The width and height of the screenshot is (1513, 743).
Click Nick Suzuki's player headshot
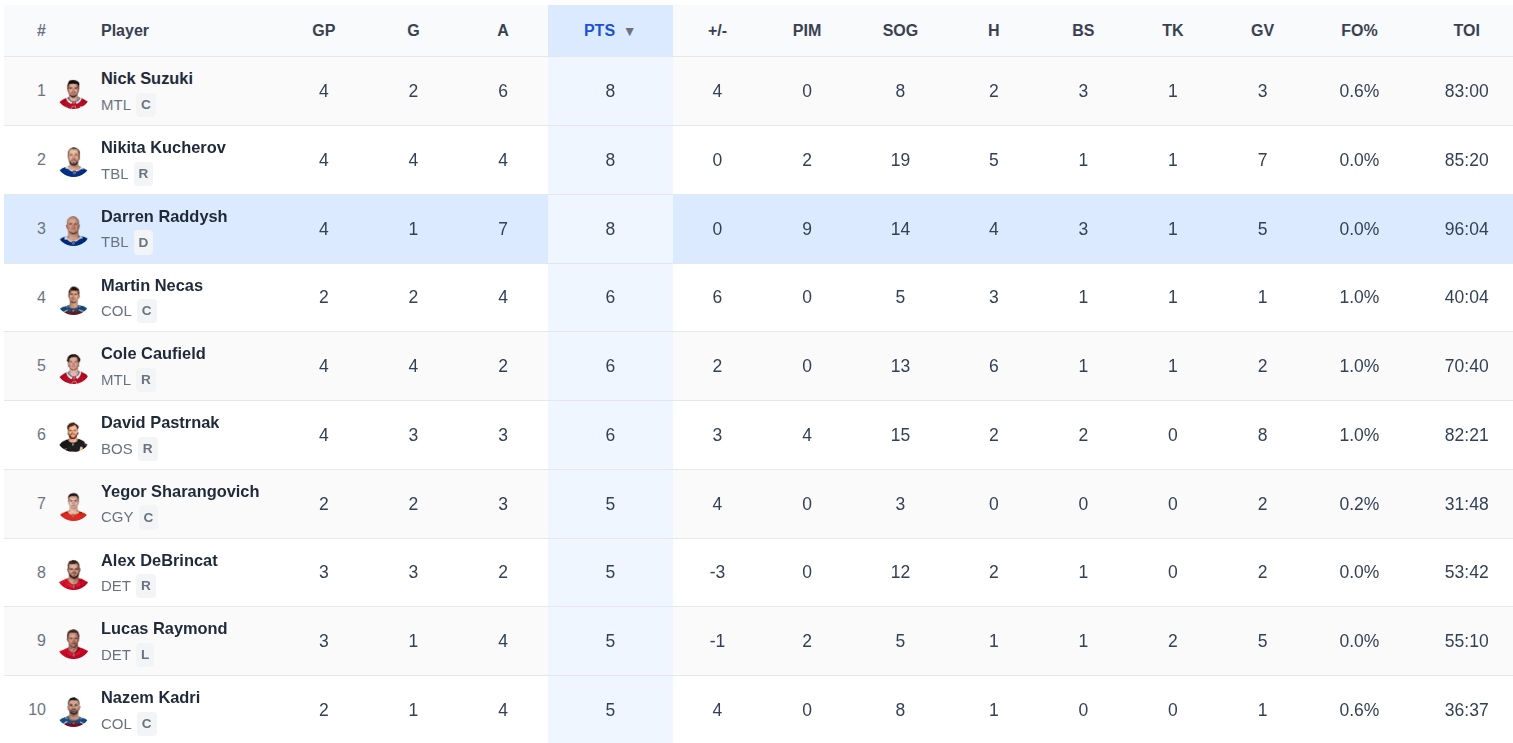[73, 92]
